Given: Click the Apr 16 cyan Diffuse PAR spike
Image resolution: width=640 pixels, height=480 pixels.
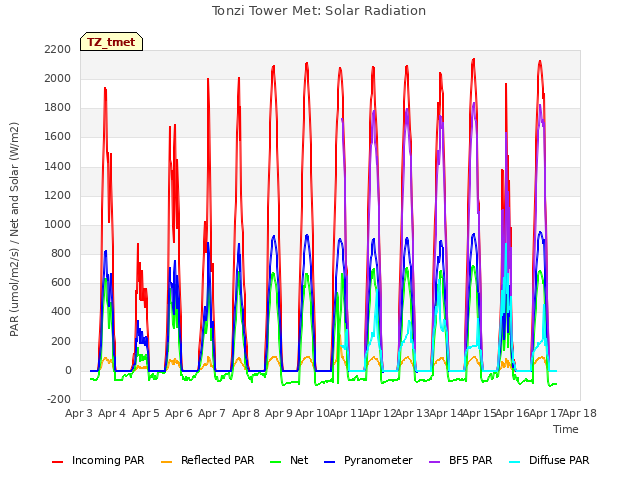Looking at the screenshot, I should coord(506,245).
